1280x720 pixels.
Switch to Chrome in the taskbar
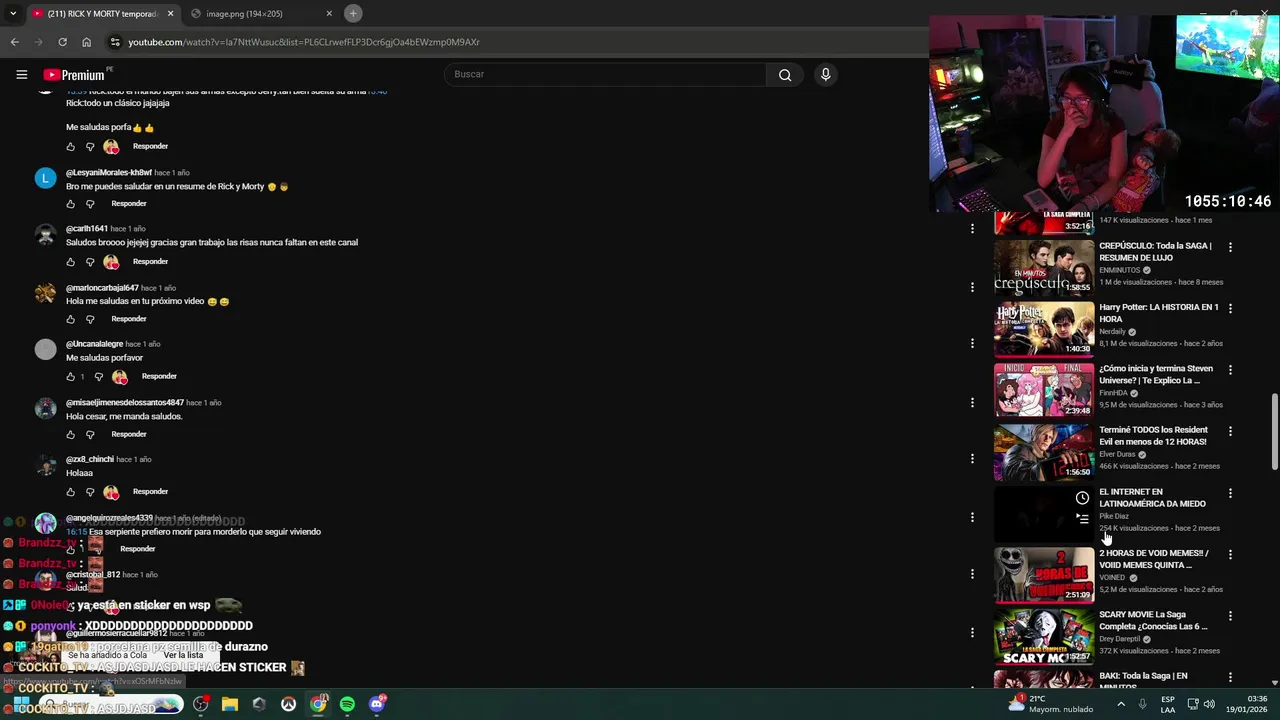click(x=318, y=704)
